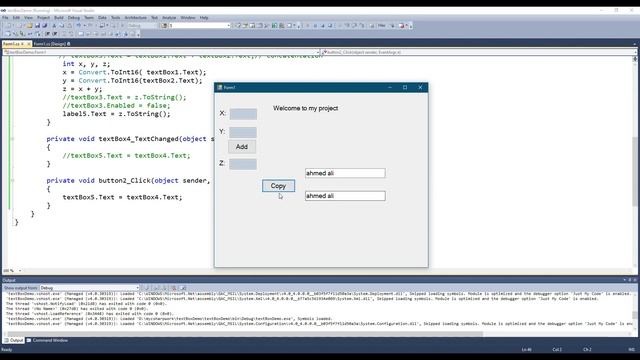Close the Output panel
This screenshot has height=360, width=640.
tap(635, 280)
